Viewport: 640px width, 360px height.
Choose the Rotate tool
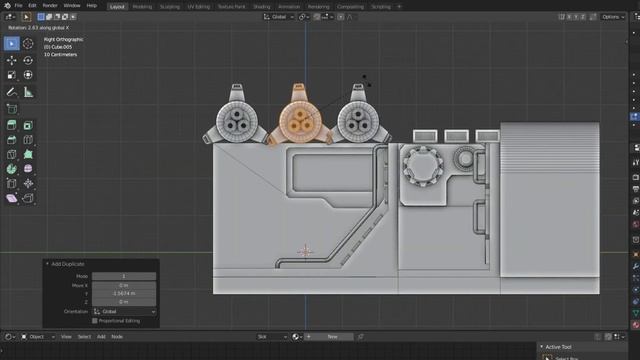coord(28,60)
